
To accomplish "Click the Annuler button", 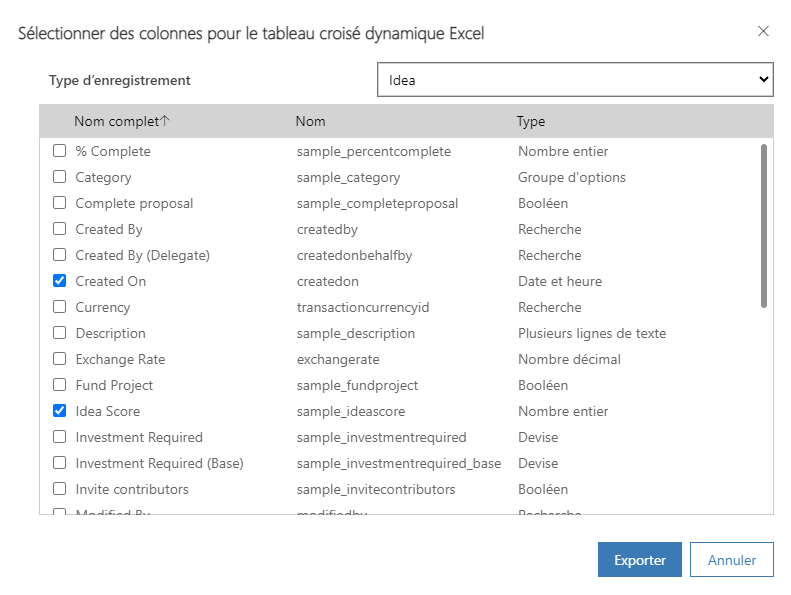I will point(731,560).
